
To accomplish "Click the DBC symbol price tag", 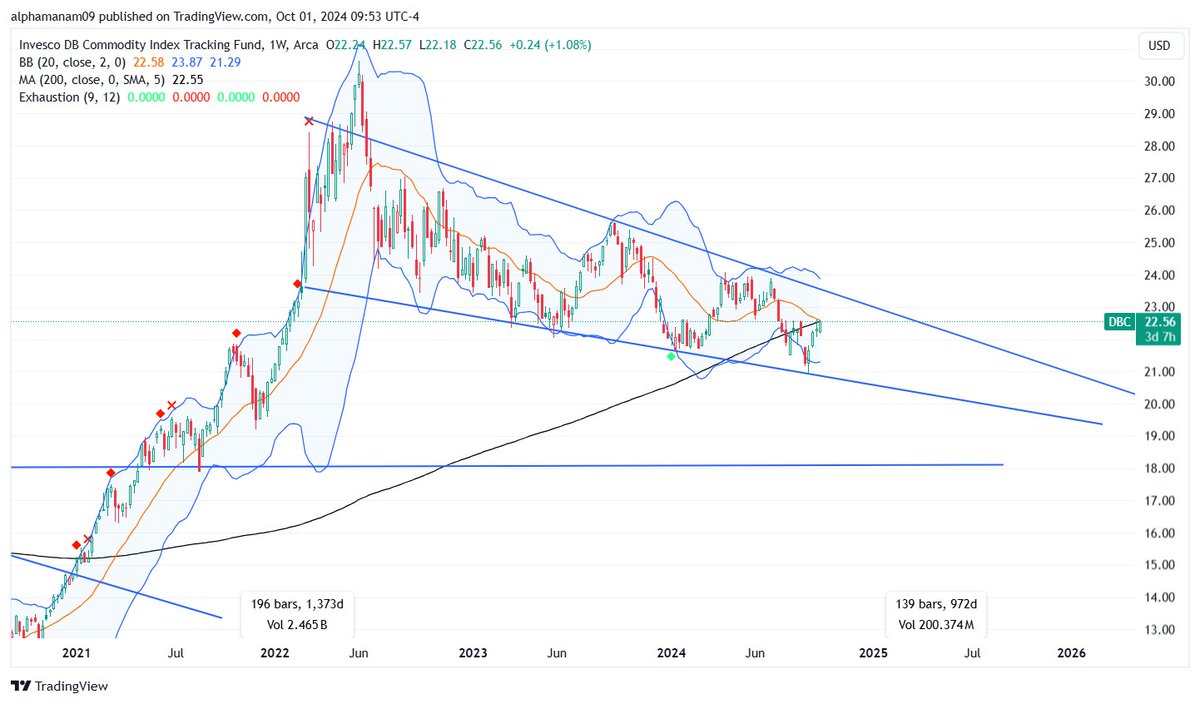I will [x=1118, y=322].
